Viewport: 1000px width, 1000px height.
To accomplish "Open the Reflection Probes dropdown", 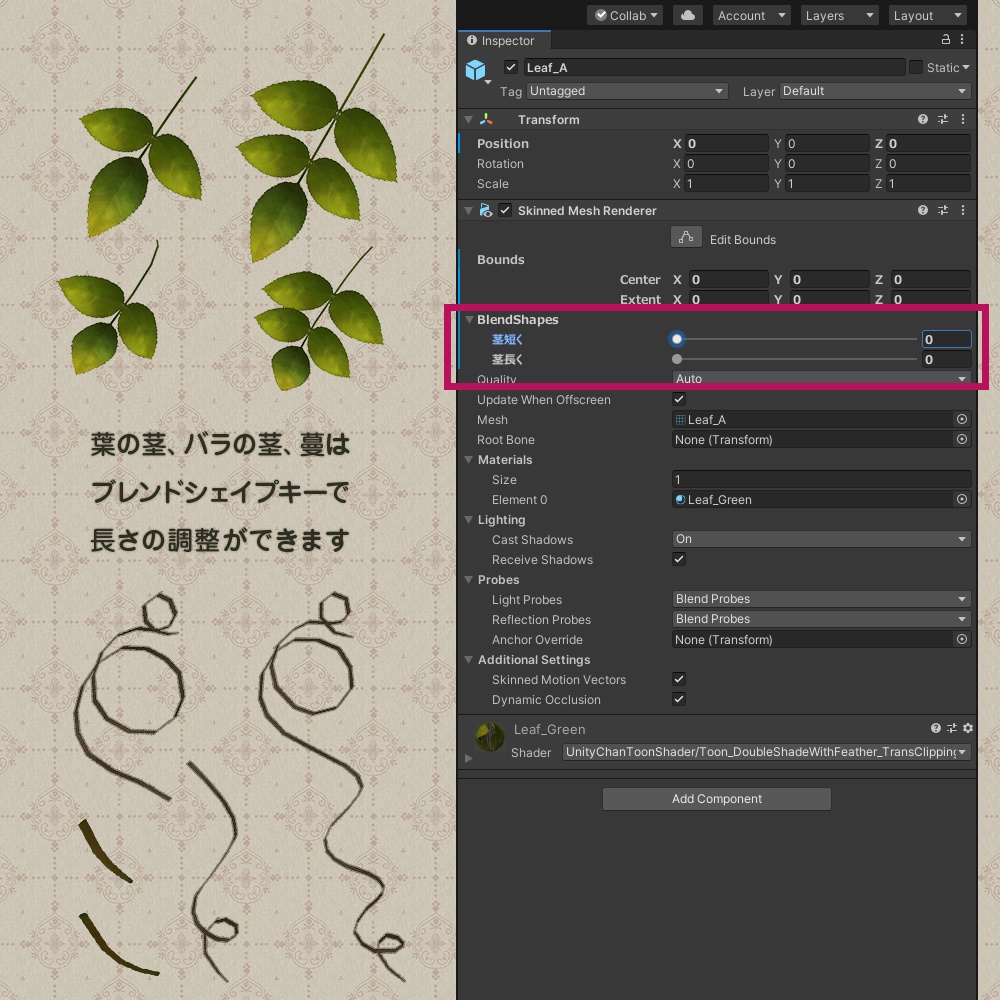I will (821, 619).
